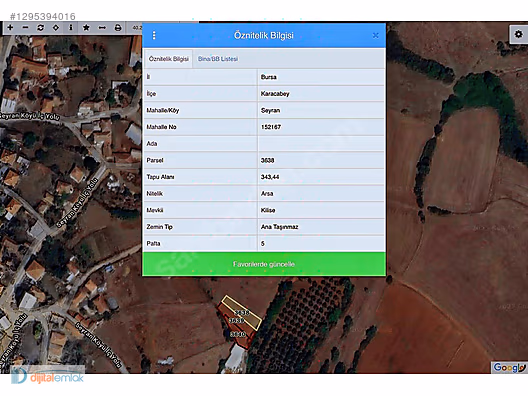Select the Zemin Tip value Ana Taşınmaz
Screen dimensions: 528x396
click(x=321, y=227)
